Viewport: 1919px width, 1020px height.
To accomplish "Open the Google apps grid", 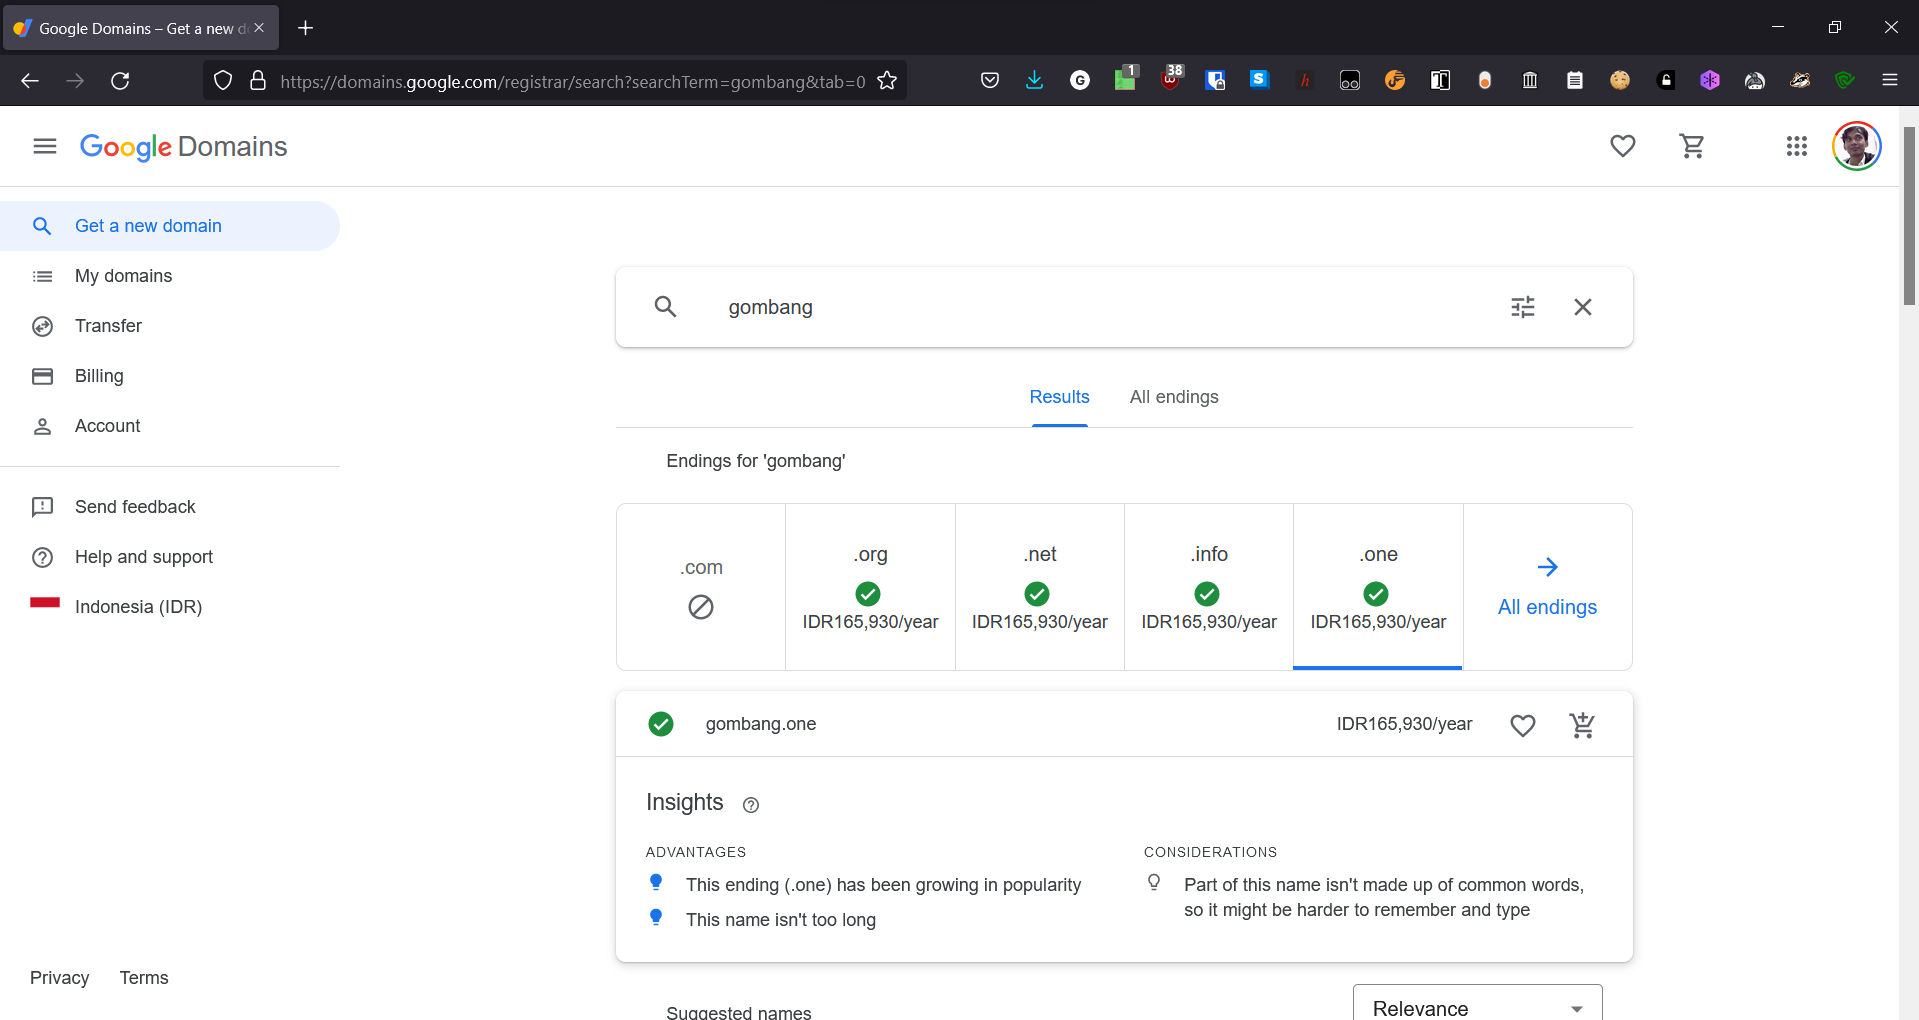I will tap(1797, 146).
